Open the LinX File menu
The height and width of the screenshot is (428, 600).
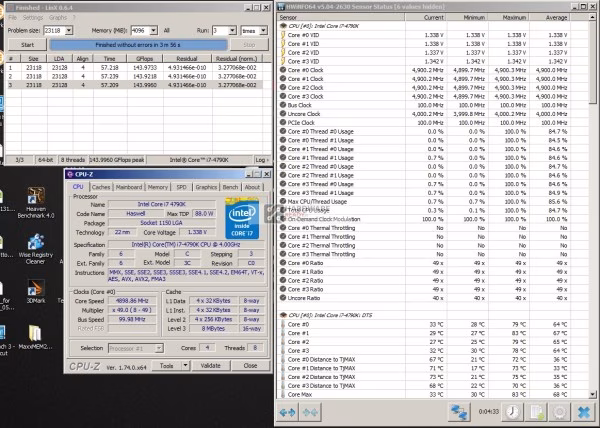pos(12,18)
